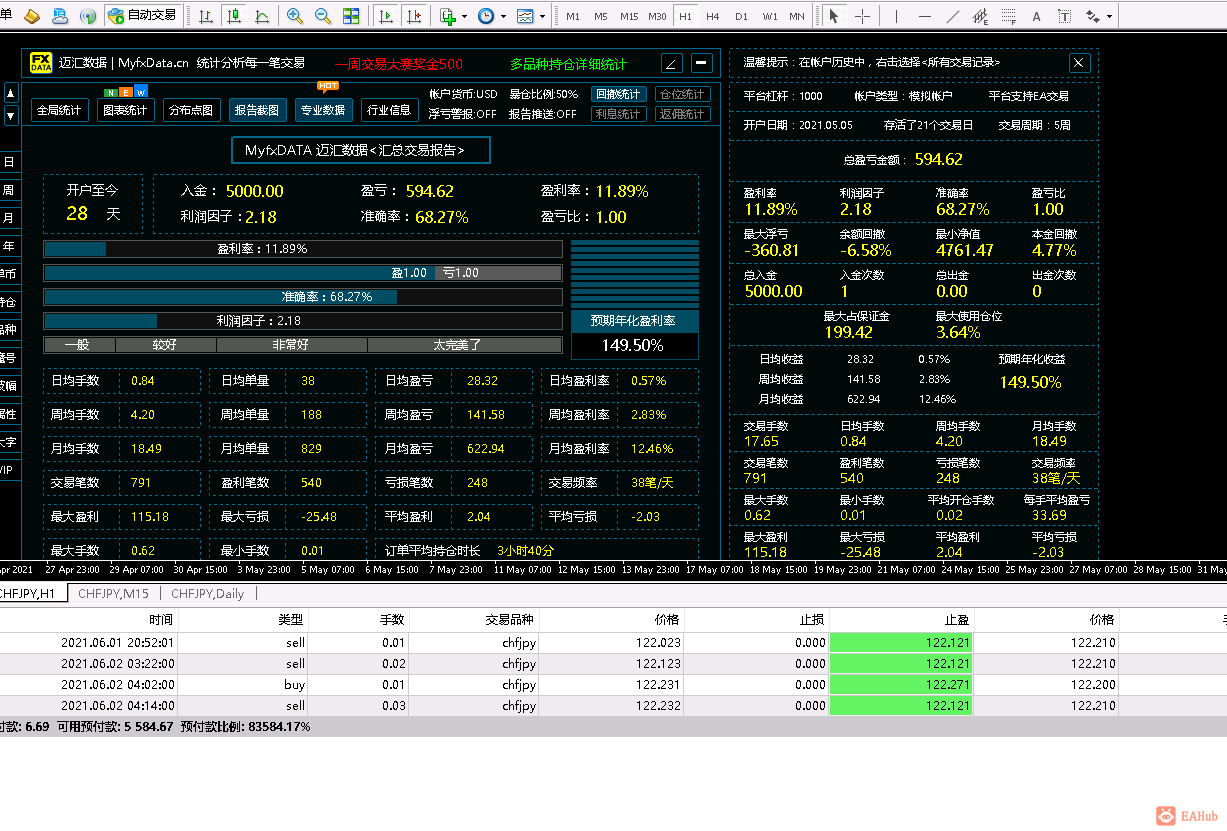Viewport: 1227px width, 831px height.
Task: Click the 时间 column header
Action: (x=161, y=620)
